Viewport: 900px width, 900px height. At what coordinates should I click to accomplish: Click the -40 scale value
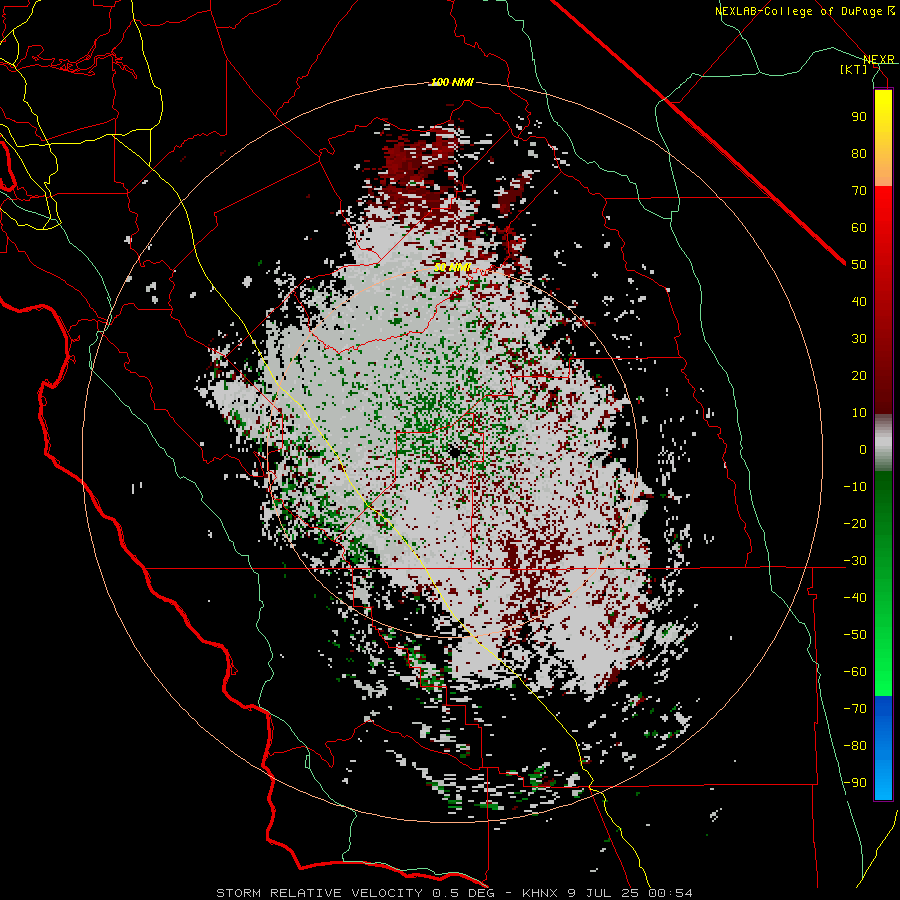[855, 598]
